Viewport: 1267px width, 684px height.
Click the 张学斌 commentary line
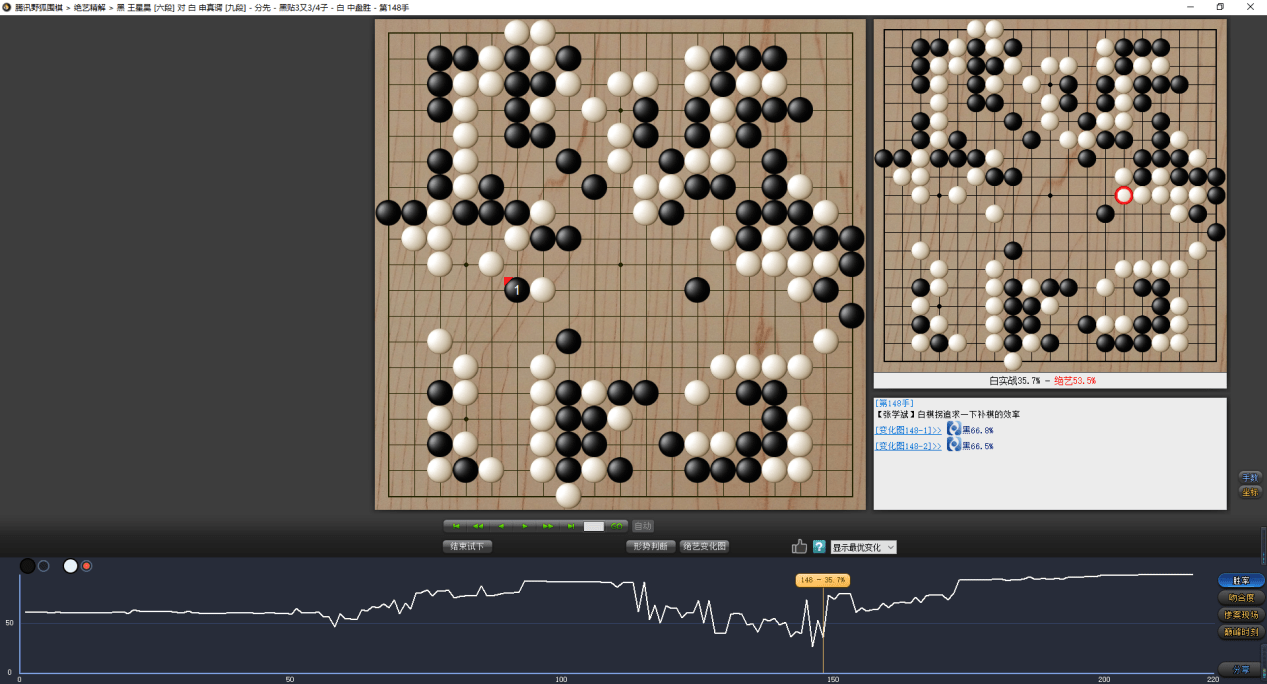pyautogui.click(x=947, y=414)
